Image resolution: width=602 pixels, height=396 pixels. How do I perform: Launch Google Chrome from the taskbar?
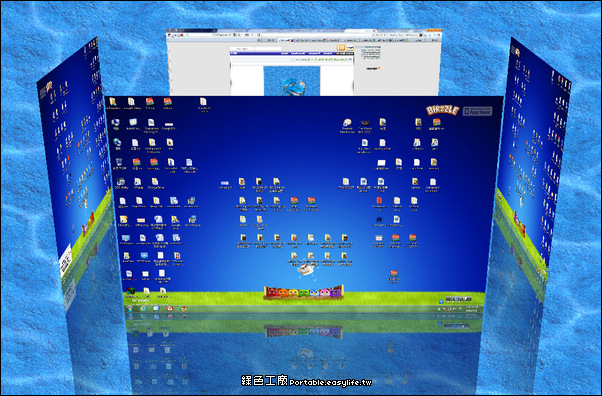(x=183, y=308)
